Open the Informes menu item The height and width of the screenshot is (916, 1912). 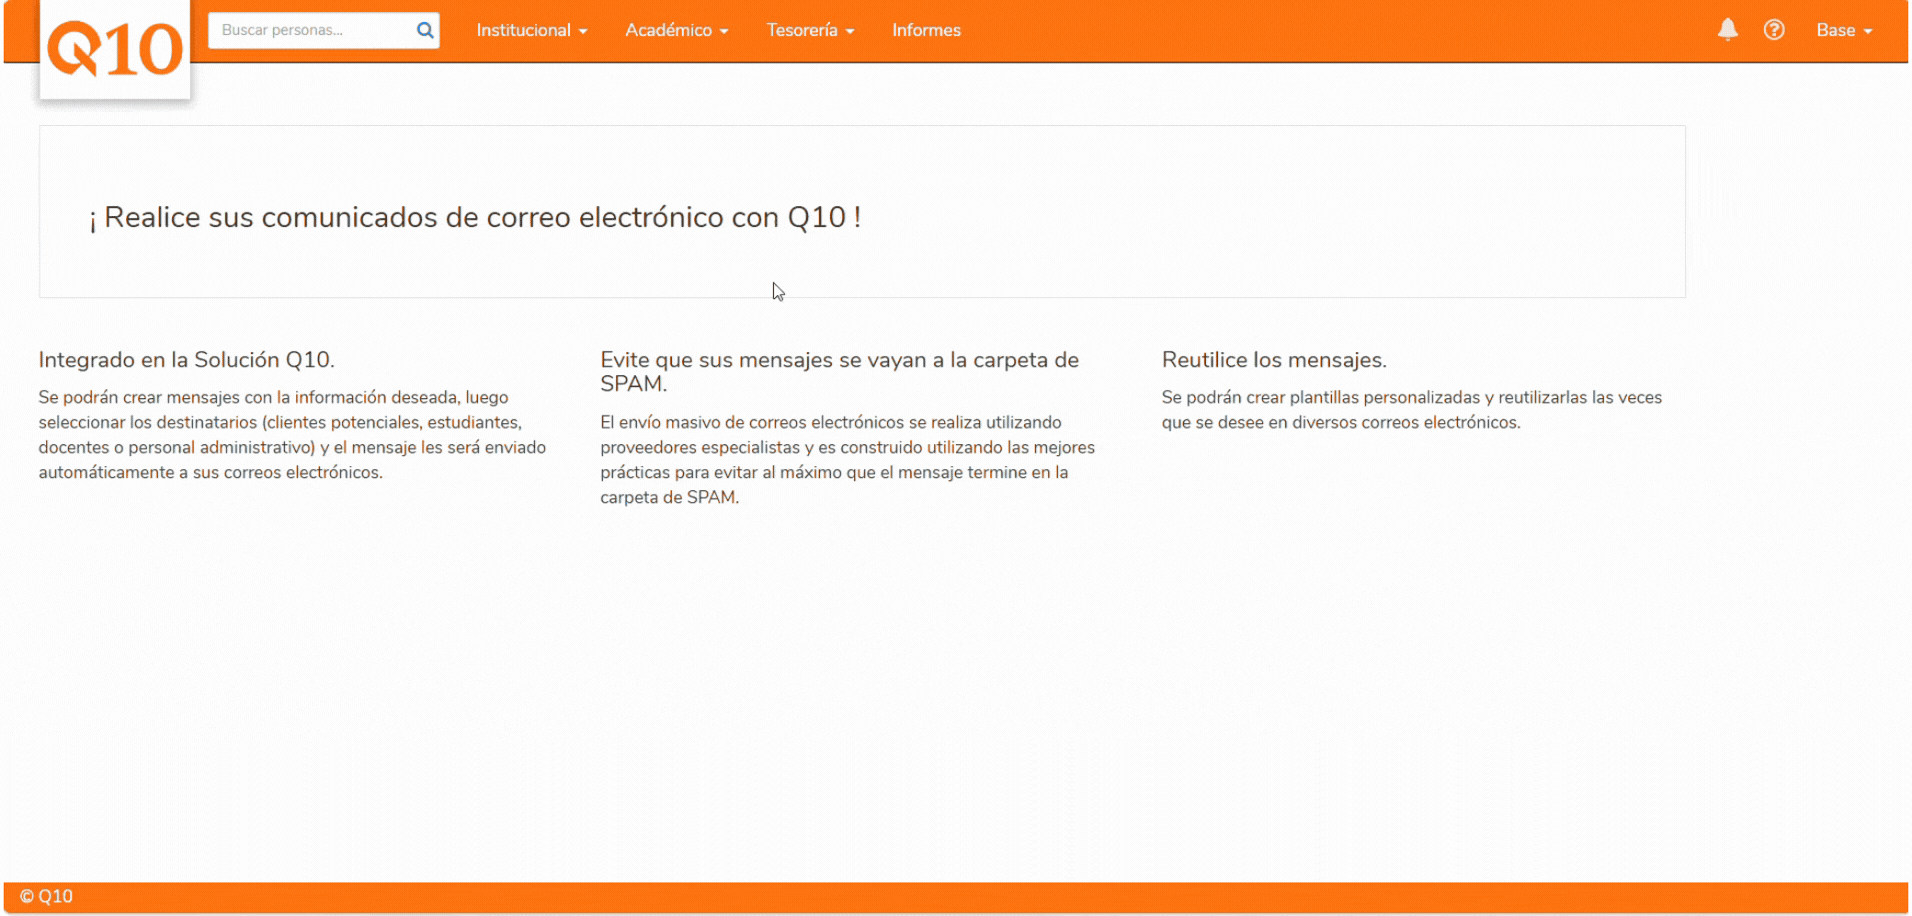(926, 30)
